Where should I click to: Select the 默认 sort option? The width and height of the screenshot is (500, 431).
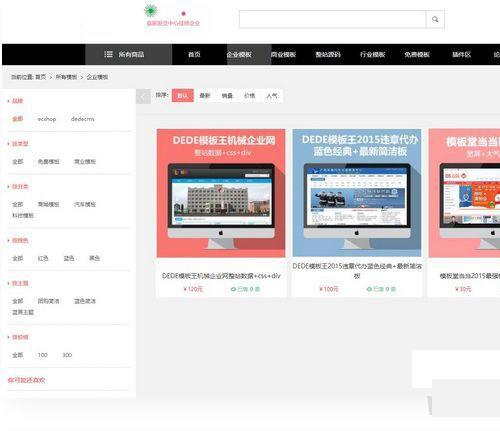tap(183, 96)
